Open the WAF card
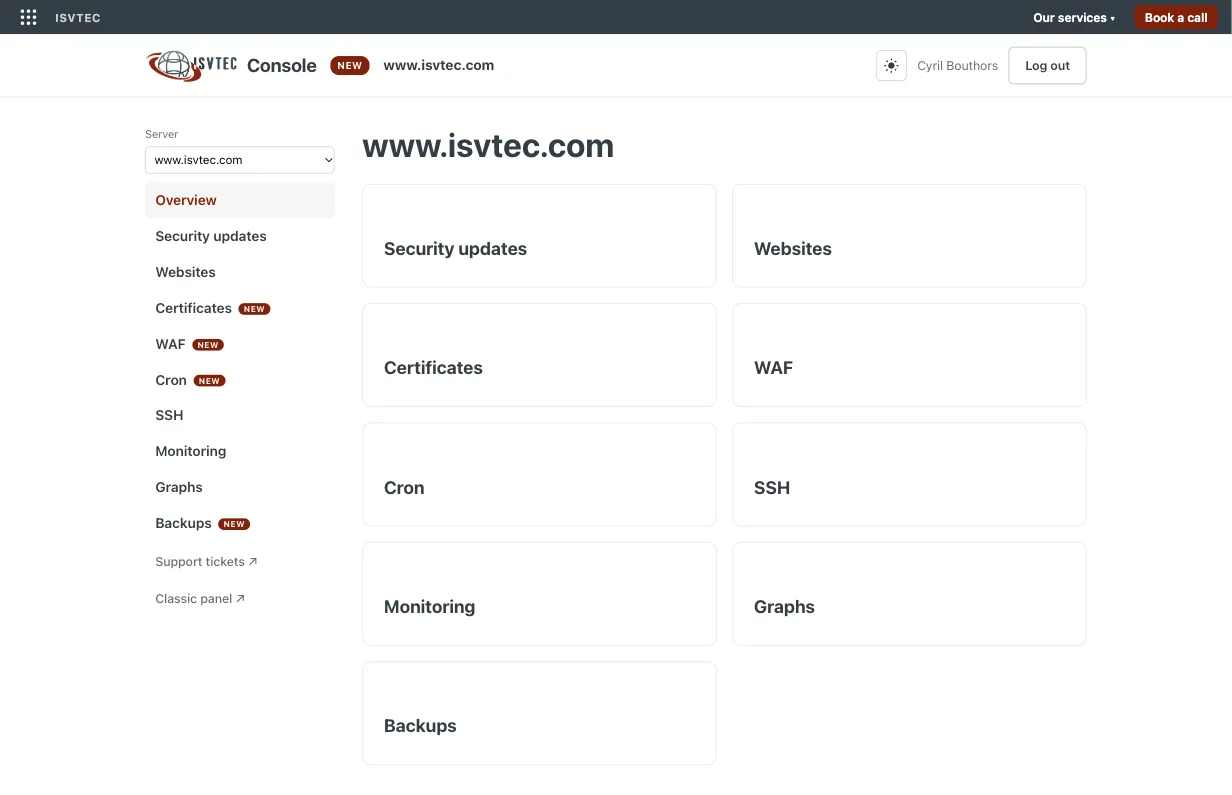The width and height of the screenshot is (1232, 795). pos(909,355)
